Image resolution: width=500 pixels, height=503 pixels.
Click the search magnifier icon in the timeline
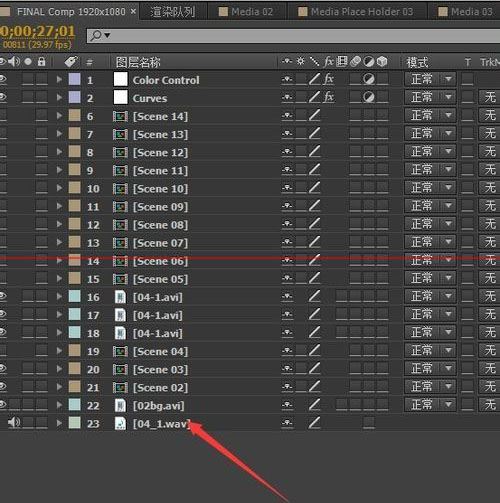coord(96,35)
